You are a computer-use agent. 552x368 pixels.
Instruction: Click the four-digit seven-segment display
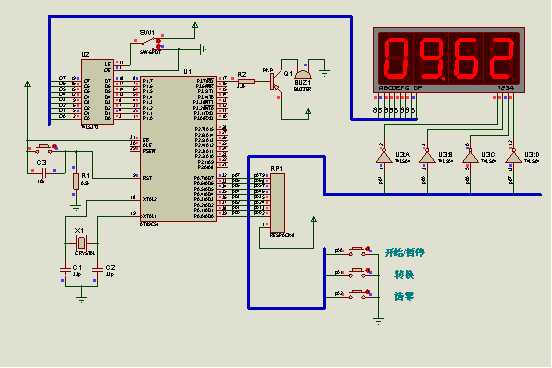449,60
